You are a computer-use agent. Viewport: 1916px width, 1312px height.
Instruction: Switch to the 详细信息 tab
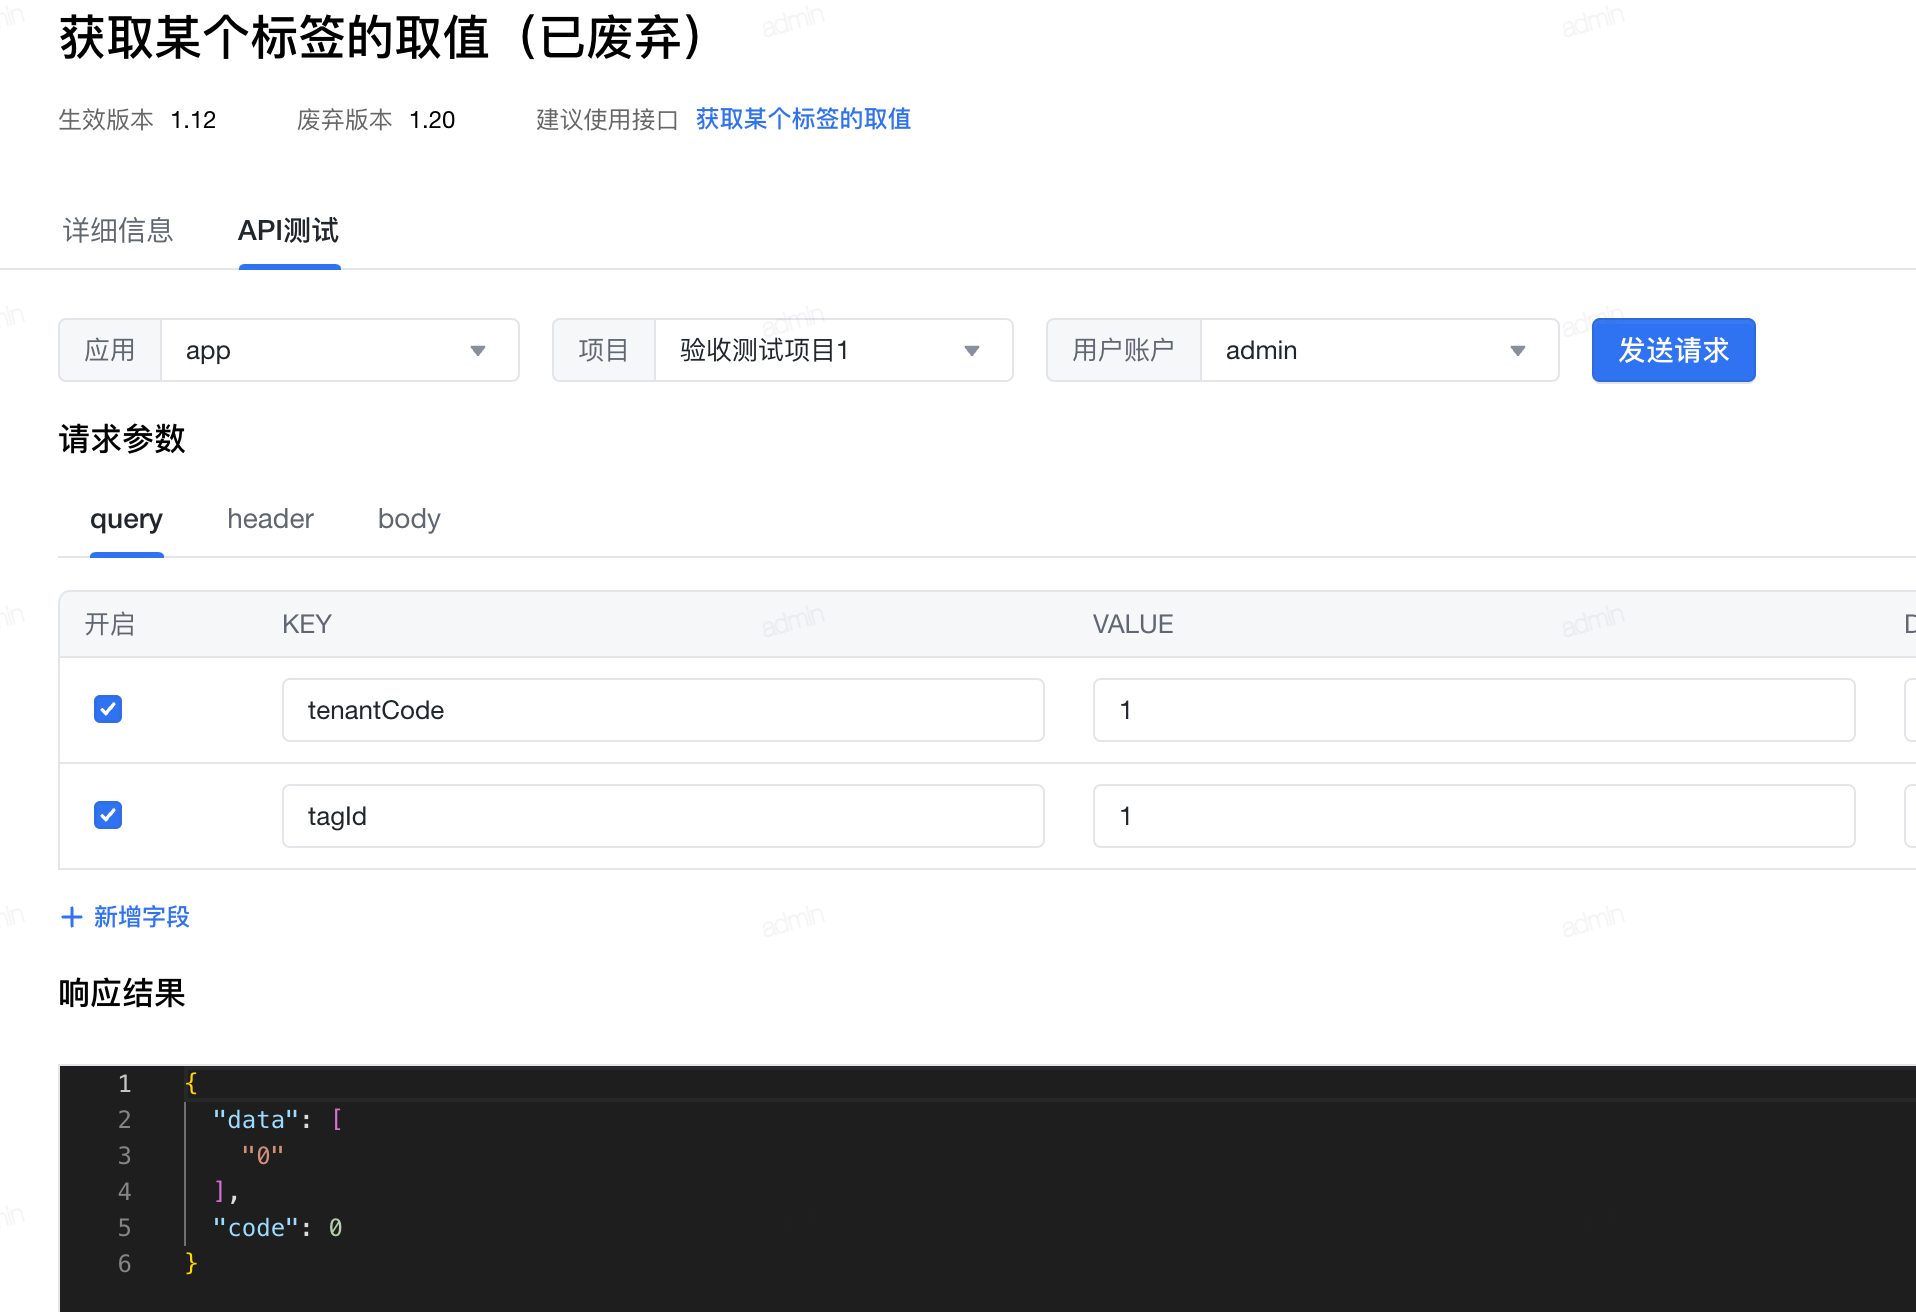[118, 231]
